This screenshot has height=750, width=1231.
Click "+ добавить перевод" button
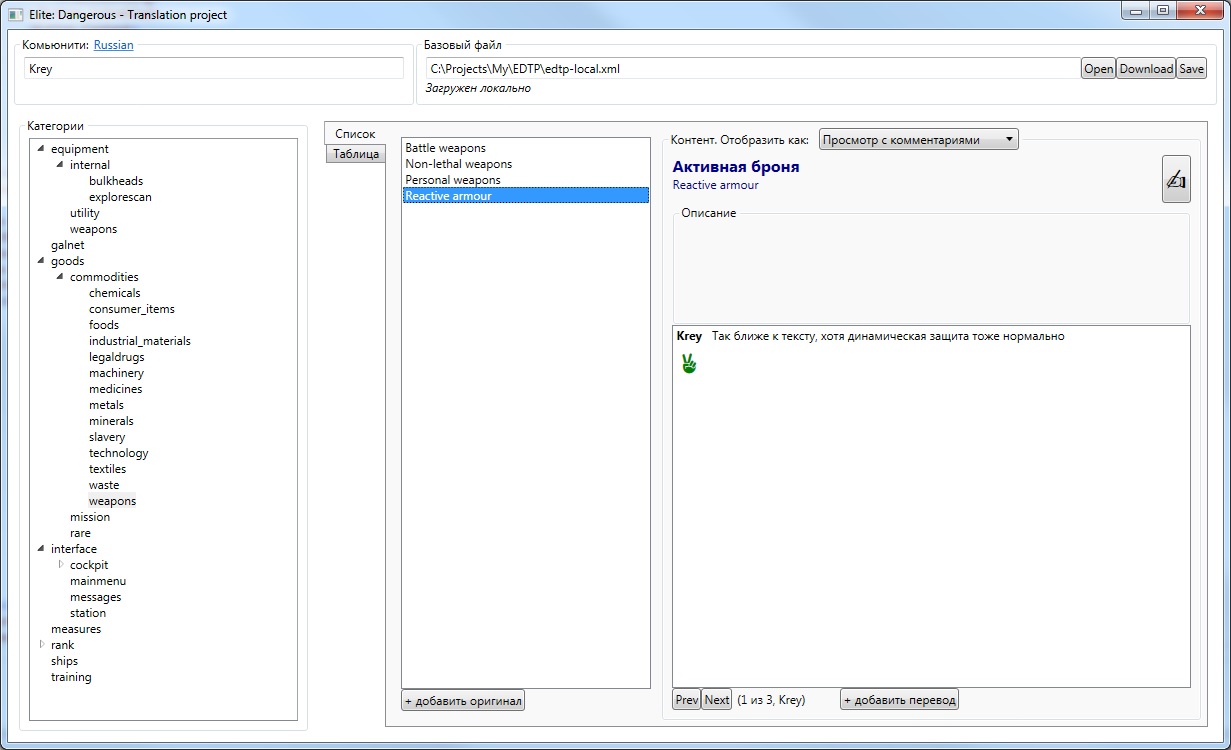900,700
